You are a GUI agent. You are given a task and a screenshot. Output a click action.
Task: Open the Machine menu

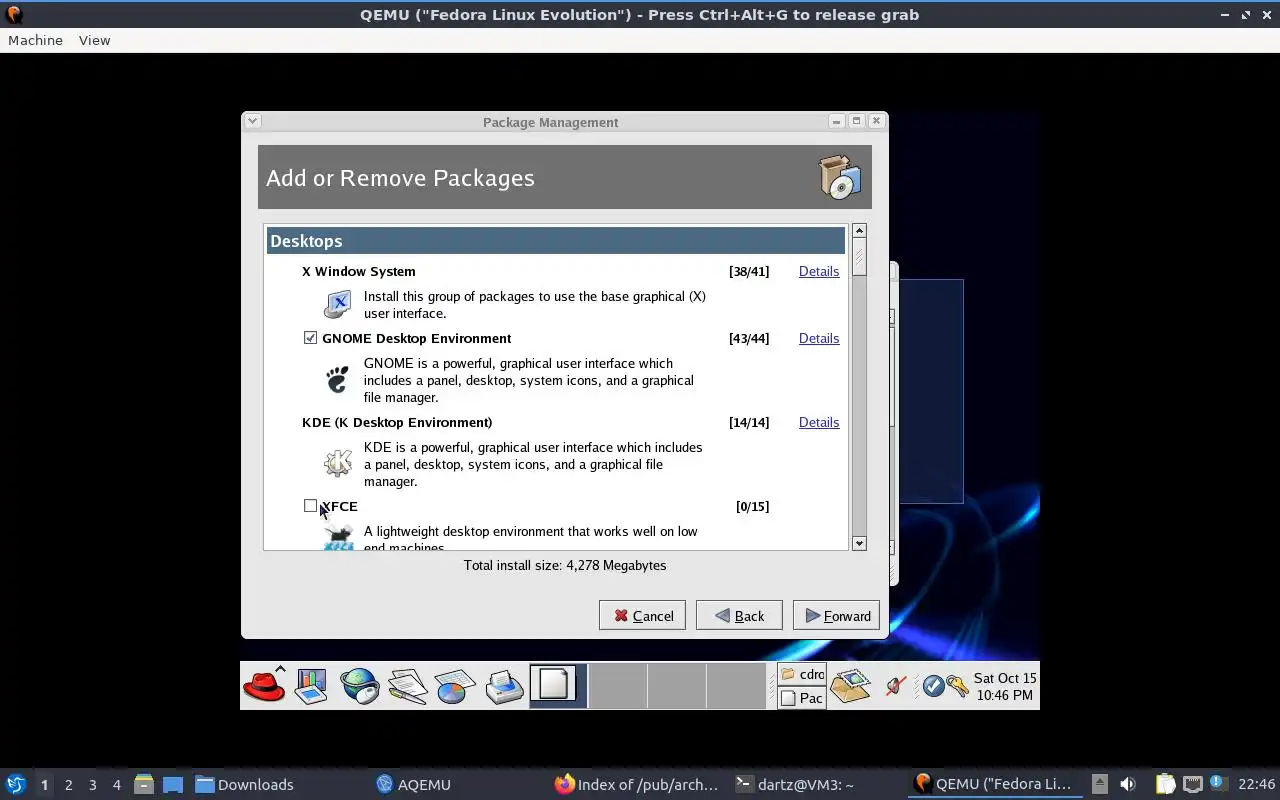[35, 40]
